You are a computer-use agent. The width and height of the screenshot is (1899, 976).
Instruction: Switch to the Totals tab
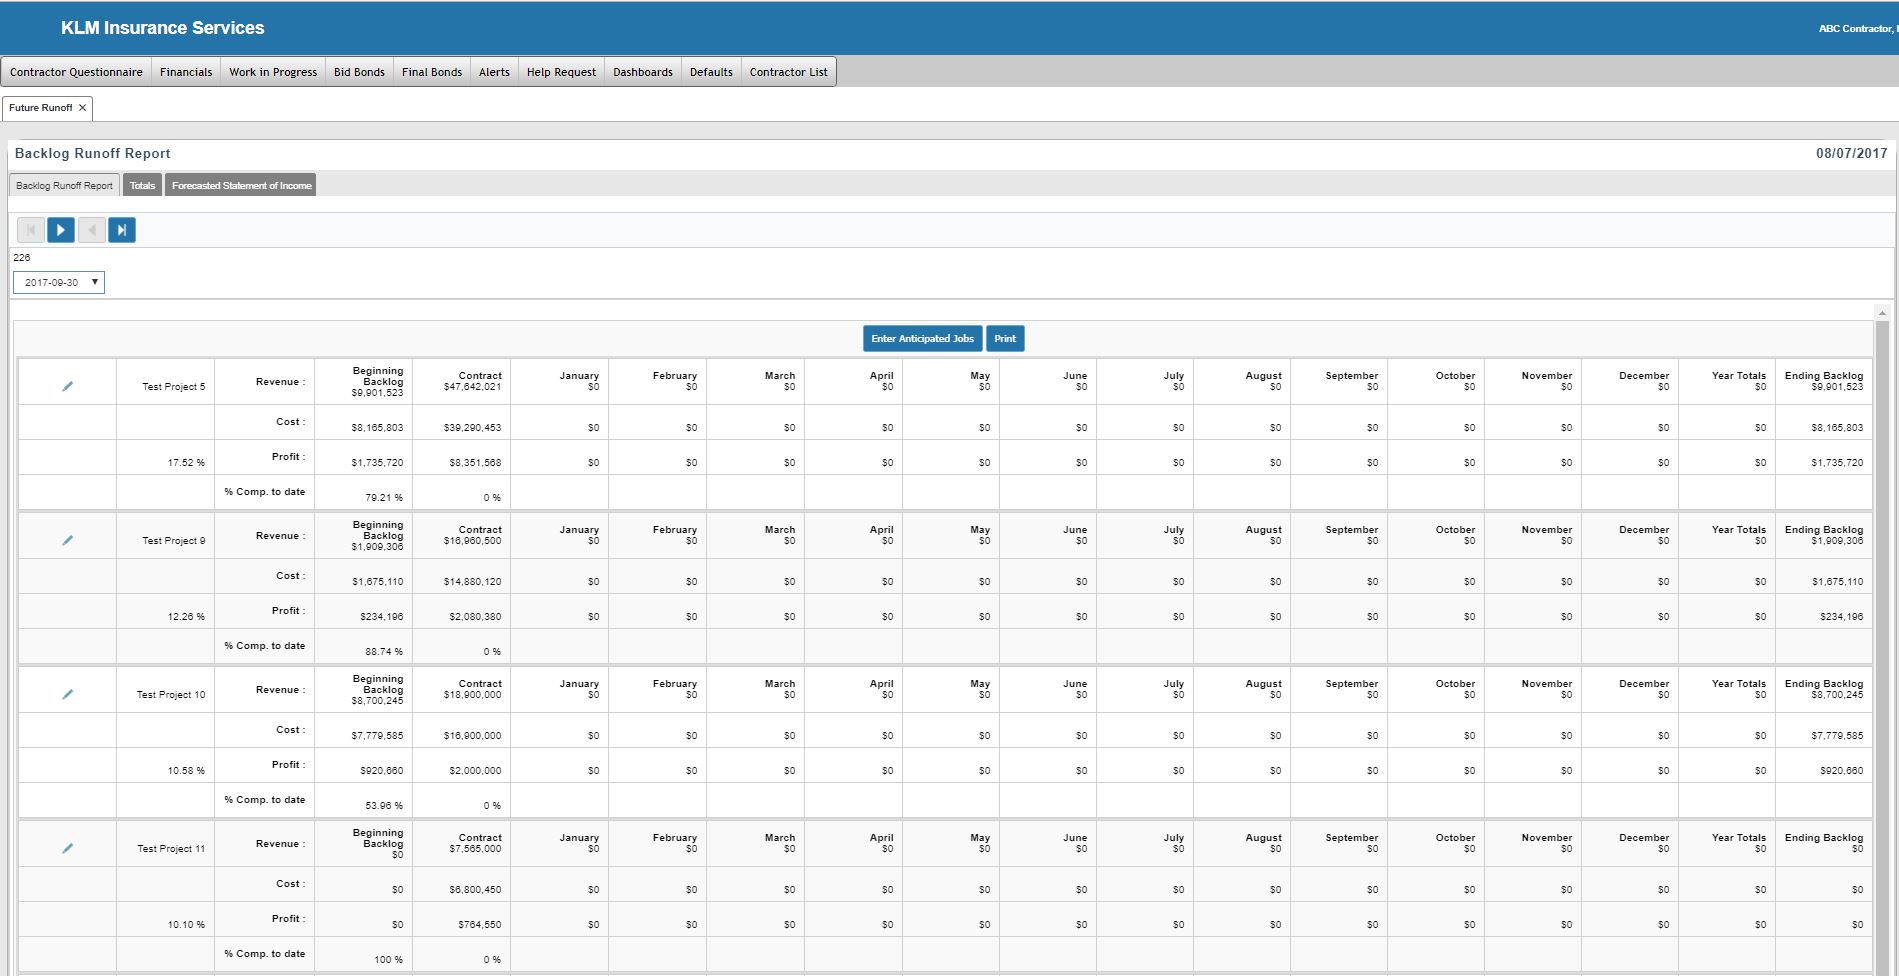pos(142,186)
